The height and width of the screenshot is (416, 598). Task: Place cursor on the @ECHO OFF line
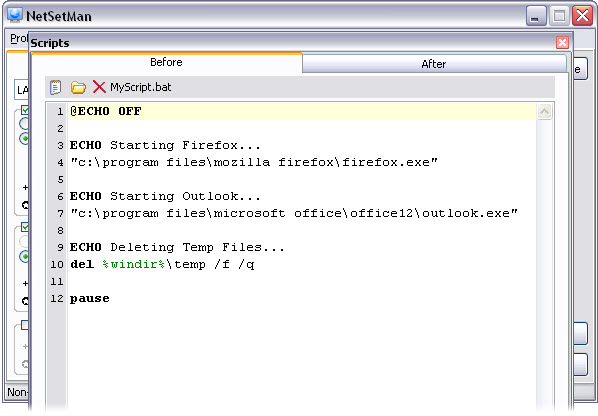point(302,111)
